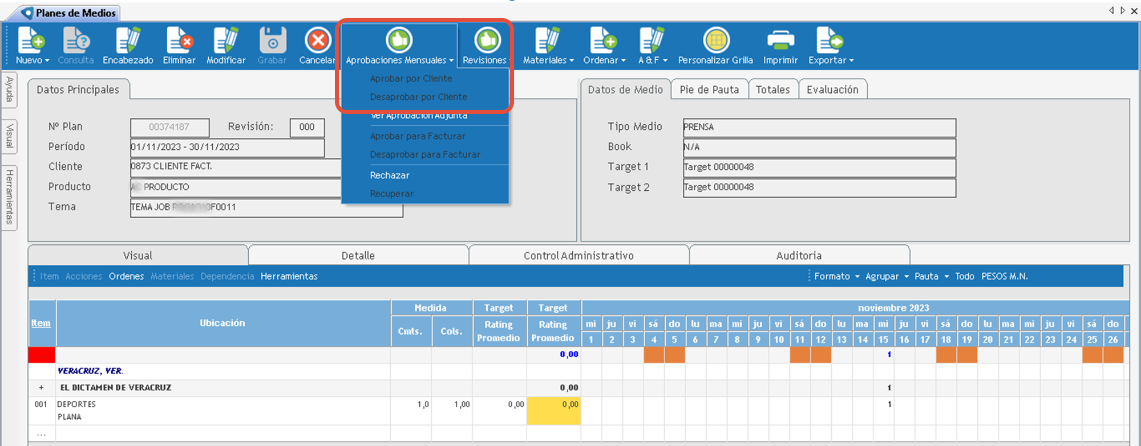Viewport: 1141px width, 446px height.
Task: Click the Período date range field
Action: click(226, 148)
